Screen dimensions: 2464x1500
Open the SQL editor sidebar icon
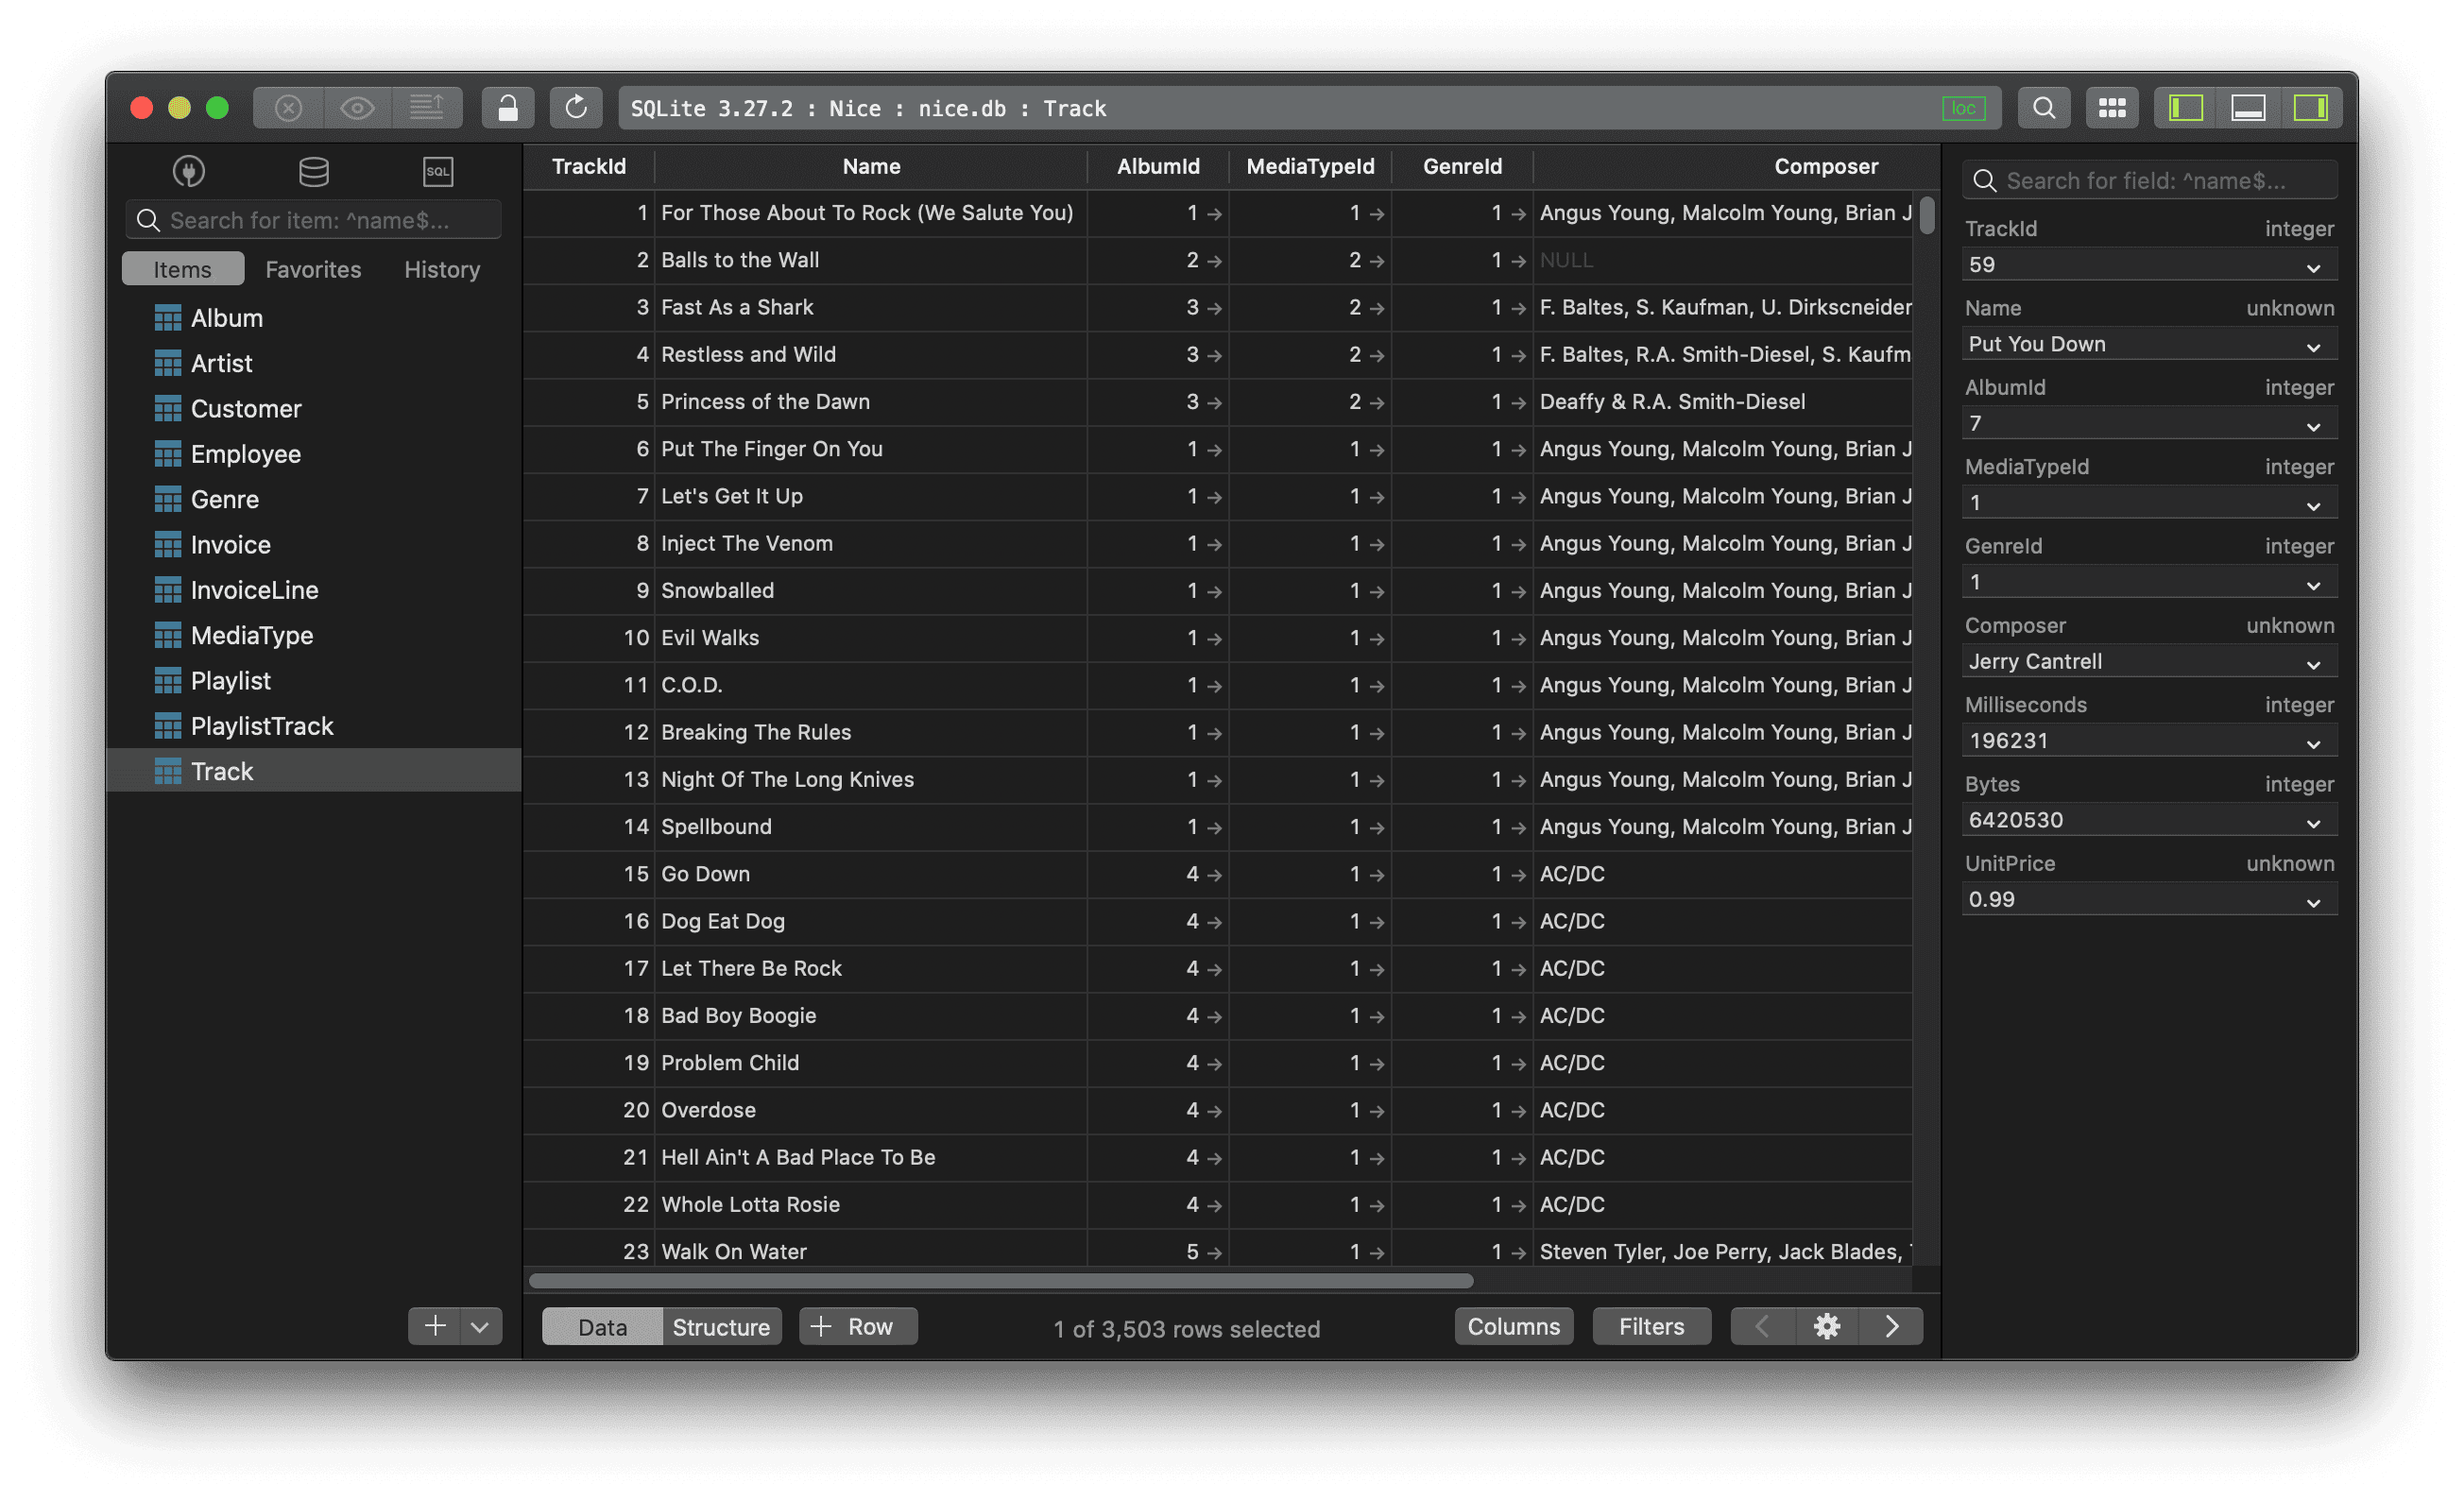click(x=438, y=171)
